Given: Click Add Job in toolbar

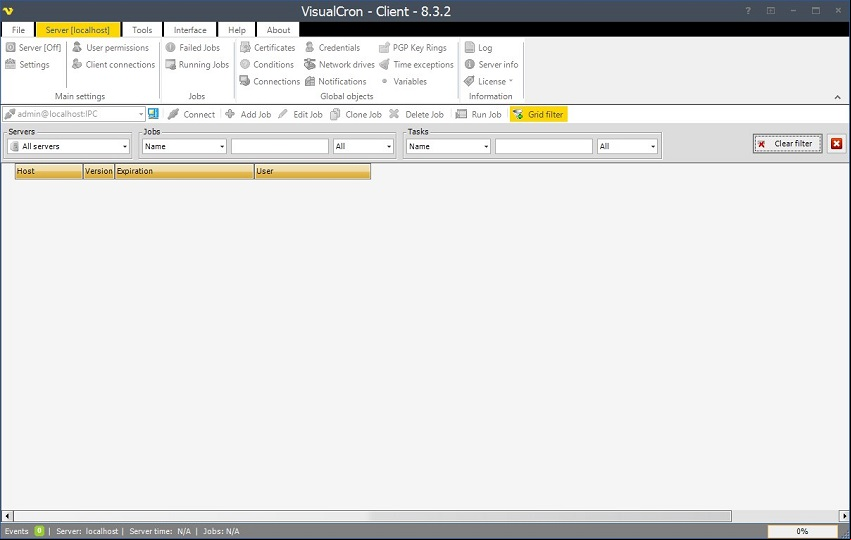Looking at the screenshot, I should pyautogui.click(x=248, y=115).
